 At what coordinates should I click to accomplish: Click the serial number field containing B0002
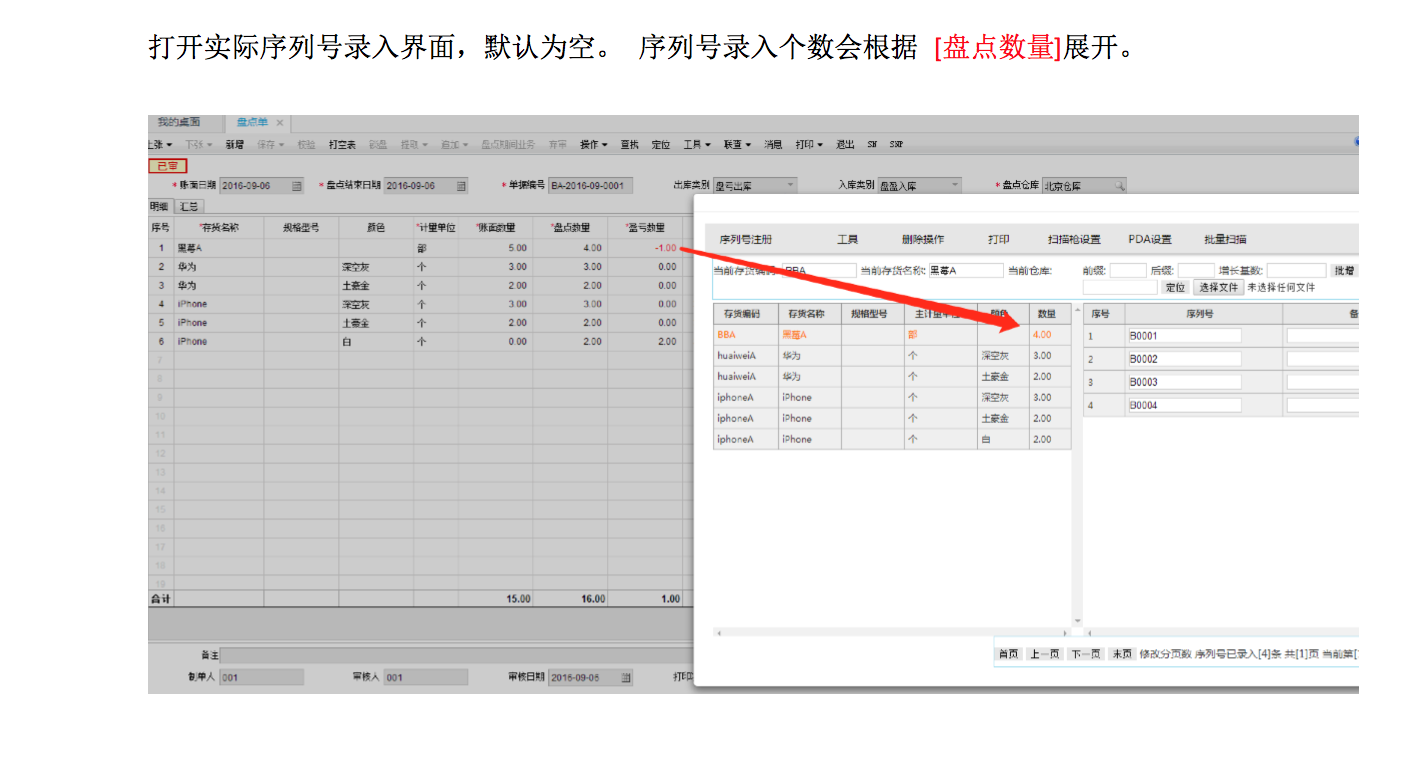tap(1184, 359)
